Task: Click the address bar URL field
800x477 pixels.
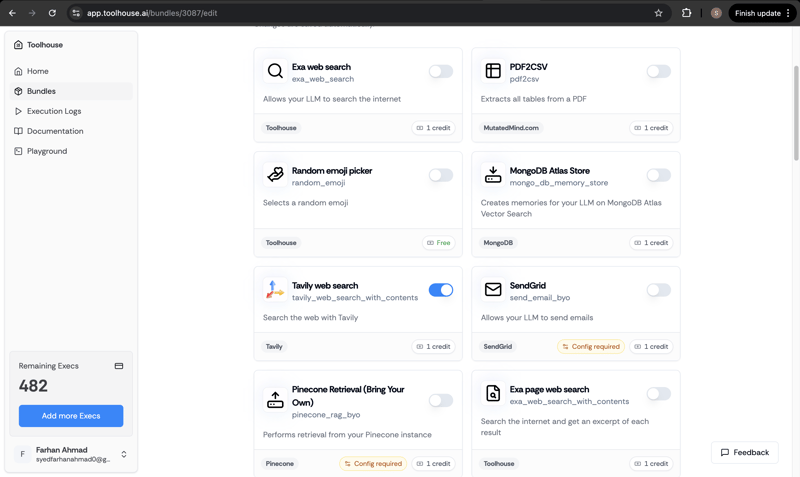Action: point(367,13)
